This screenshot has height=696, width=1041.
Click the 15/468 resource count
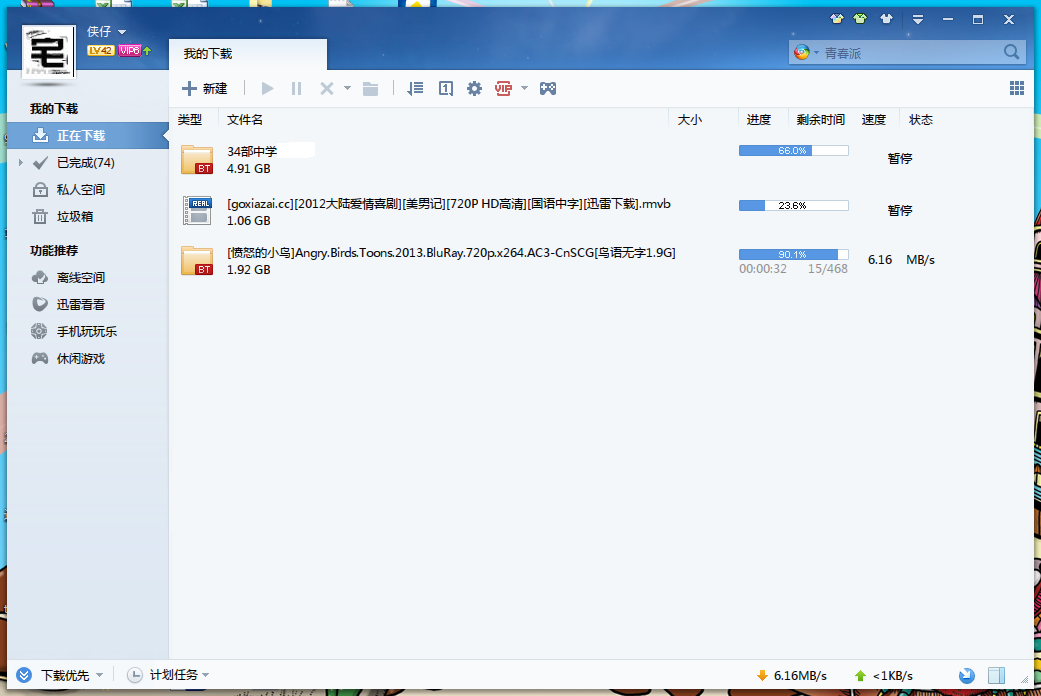click(827, 269)
